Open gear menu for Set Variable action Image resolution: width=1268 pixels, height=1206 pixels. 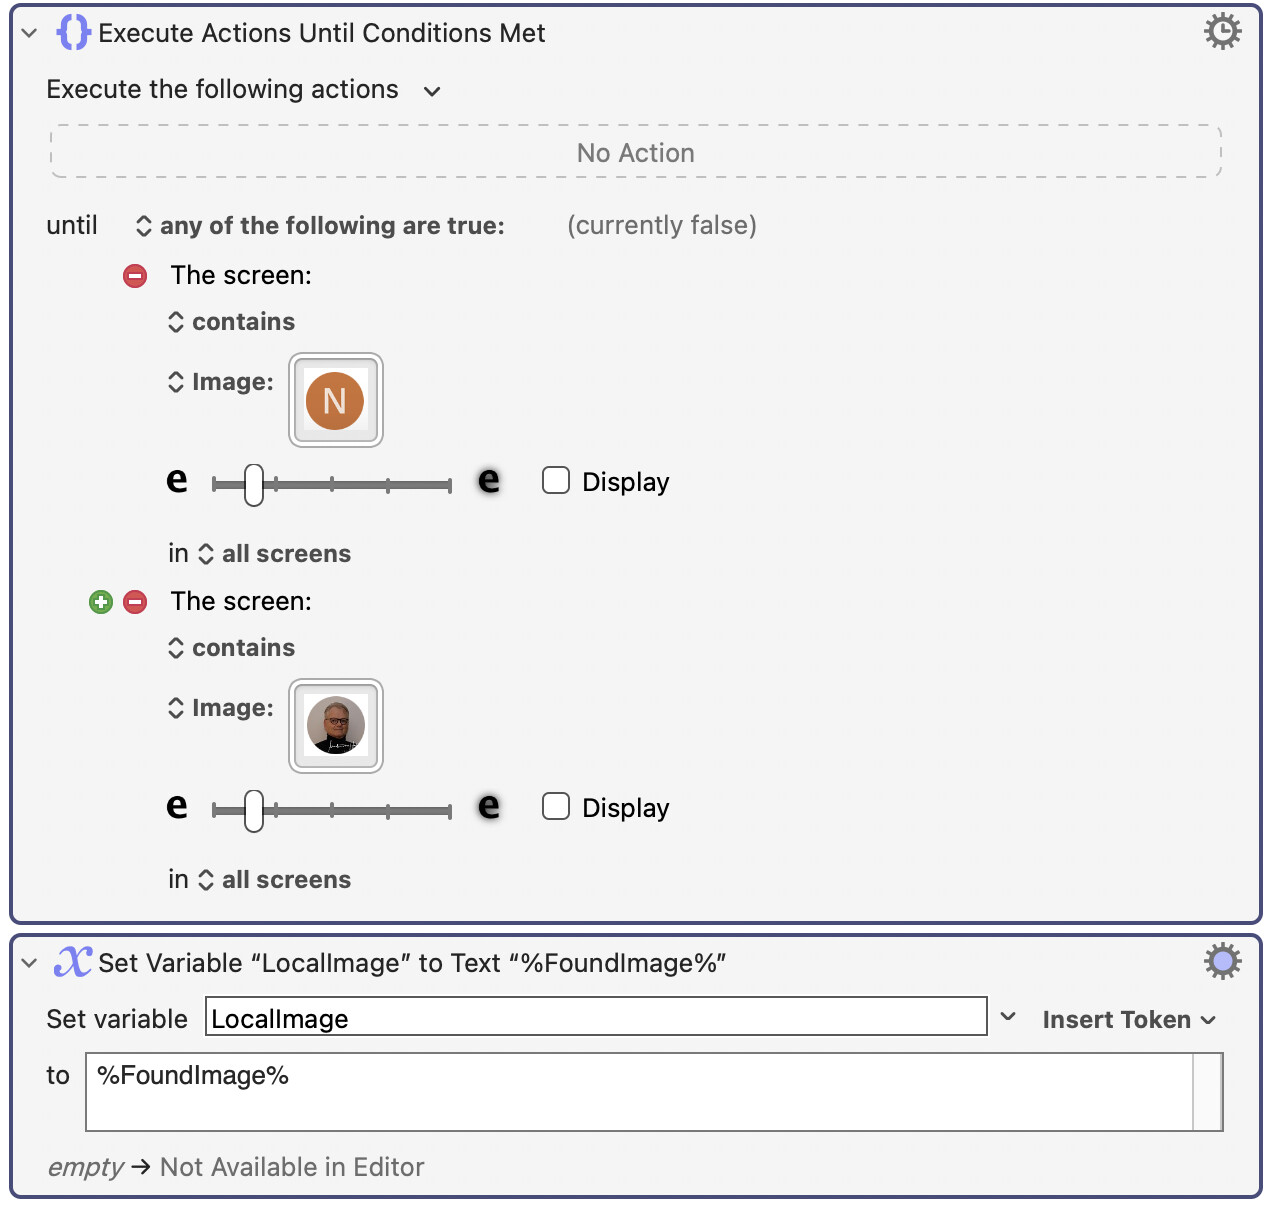[x=1222, y=962]
